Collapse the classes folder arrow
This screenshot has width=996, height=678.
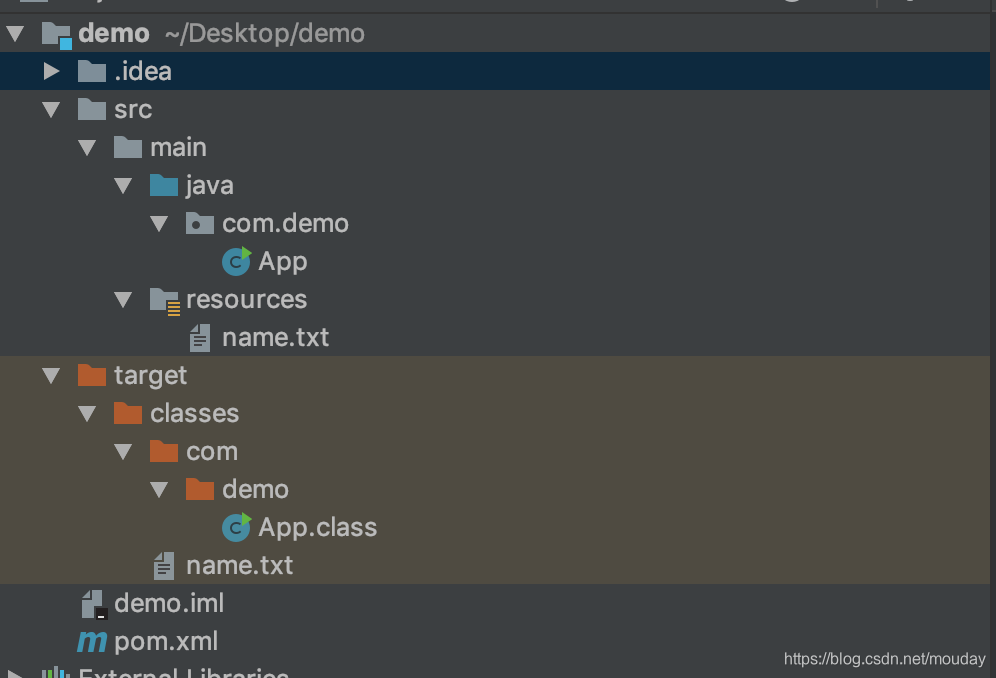pyautogui.click(x=87, y=414)
